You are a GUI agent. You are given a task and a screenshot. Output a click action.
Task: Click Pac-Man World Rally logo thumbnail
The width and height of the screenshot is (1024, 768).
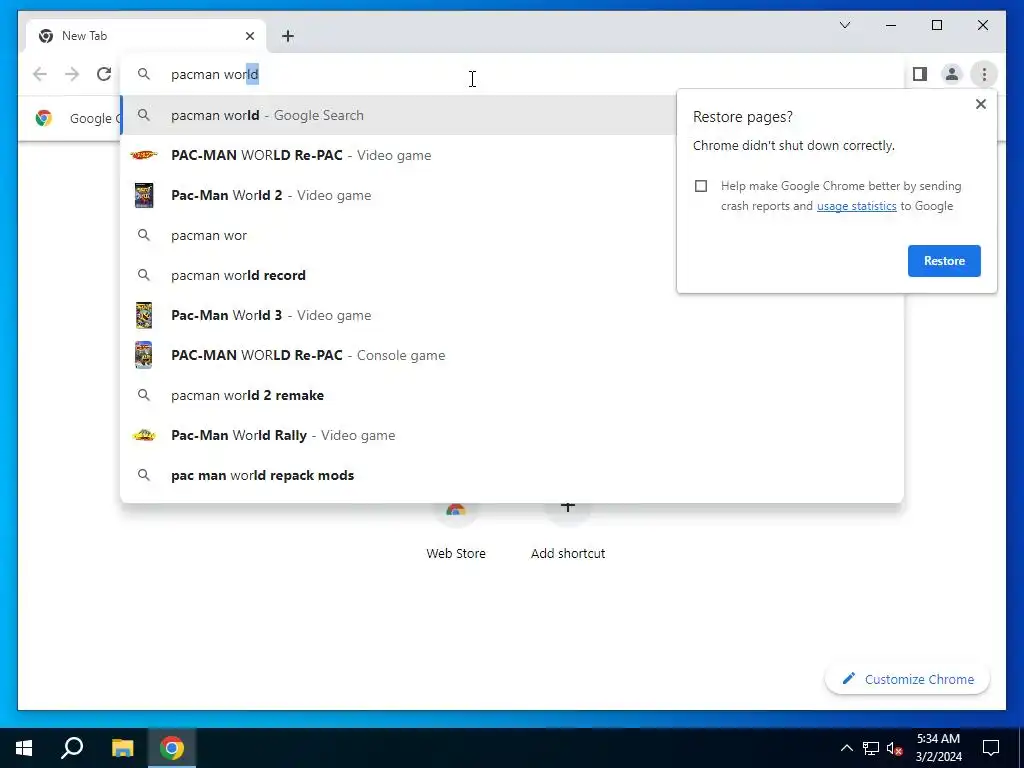pos(144,435)
